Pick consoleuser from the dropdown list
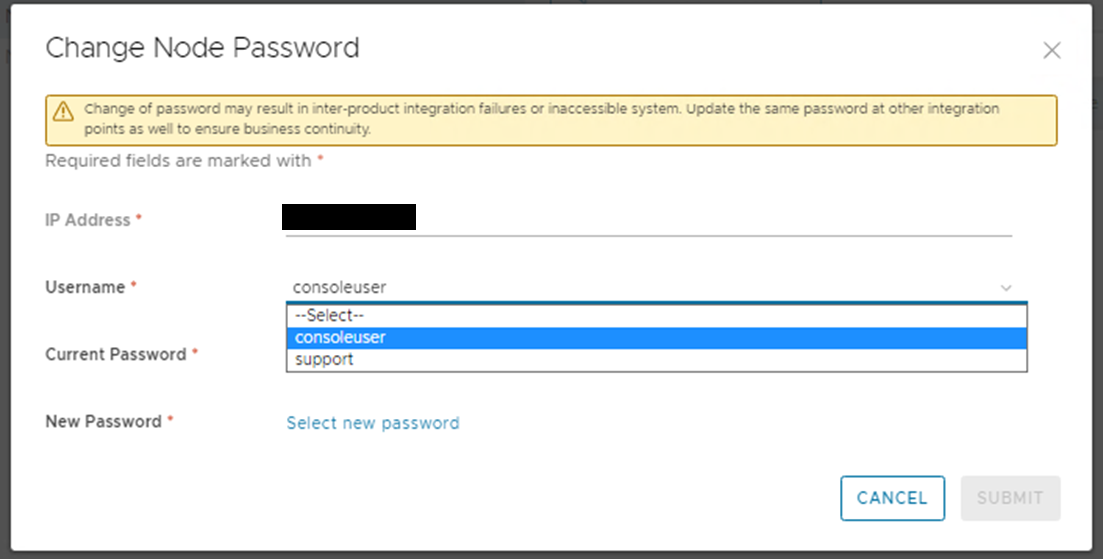 [x=656, y=338]
